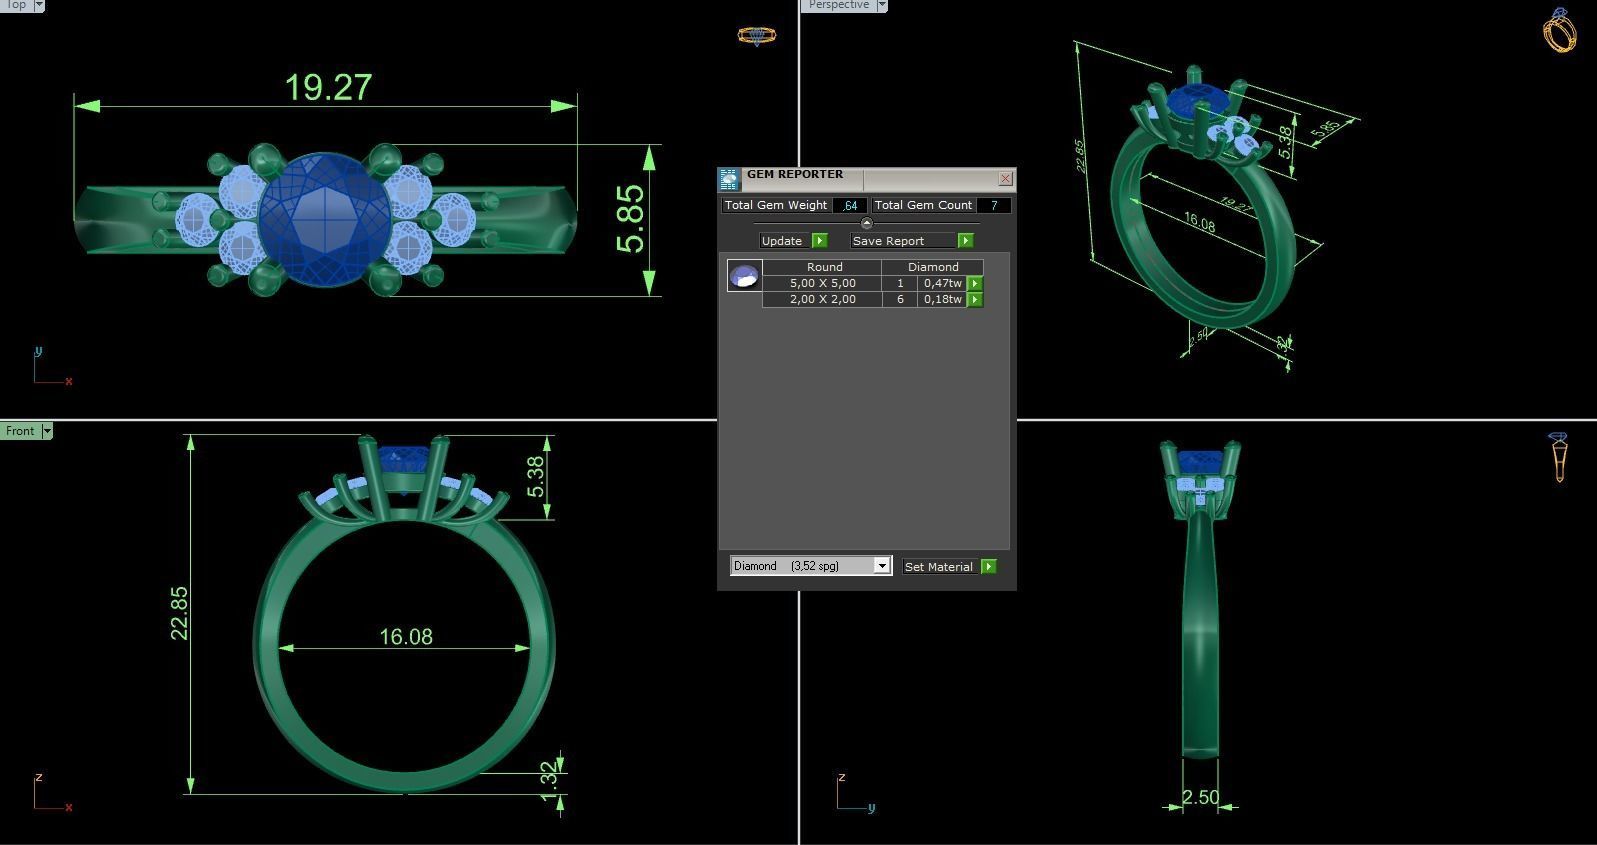
Task: Click the Total Gem Weight value field
Action: 849,205
